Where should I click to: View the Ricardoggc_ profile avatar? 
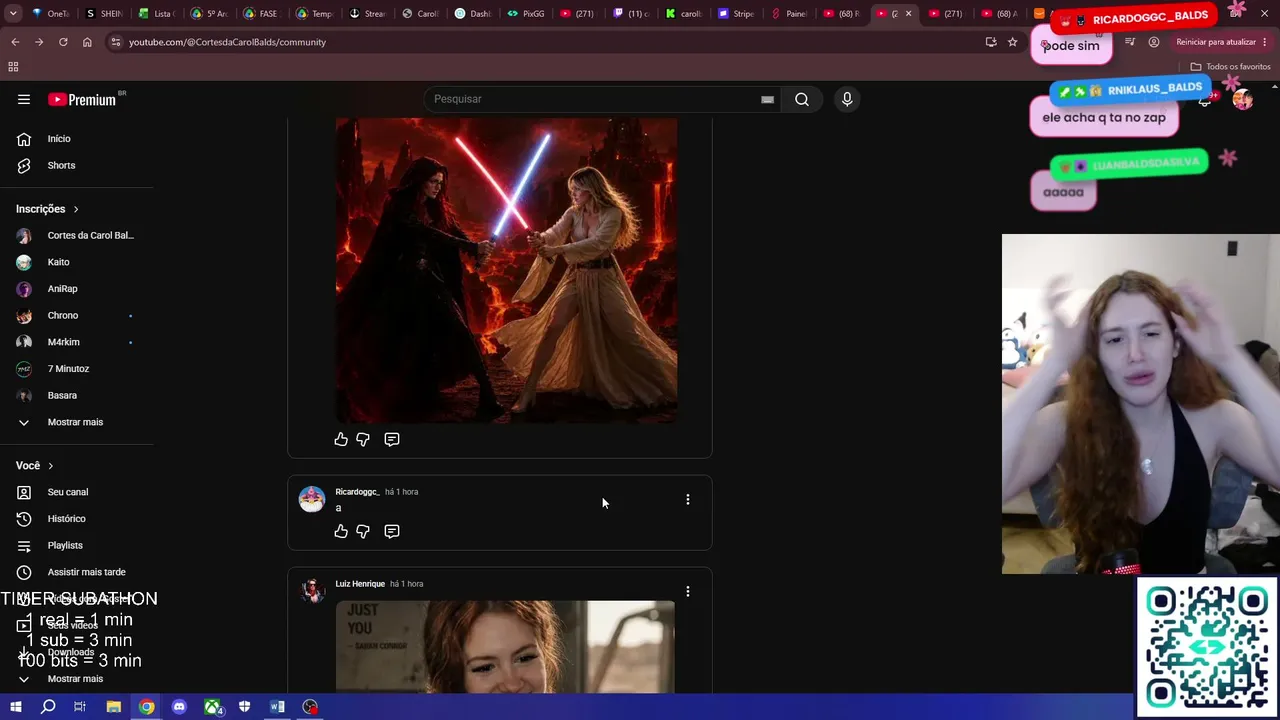point(312,499)
